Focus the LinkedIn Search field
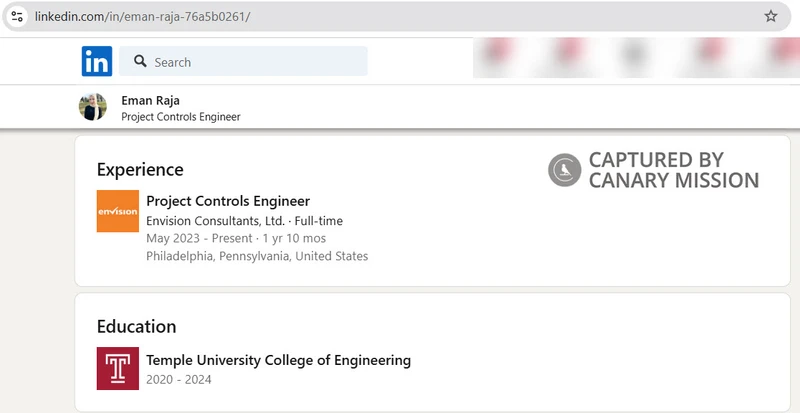This screenshot has height=413, width=800. tap(243, 61)
